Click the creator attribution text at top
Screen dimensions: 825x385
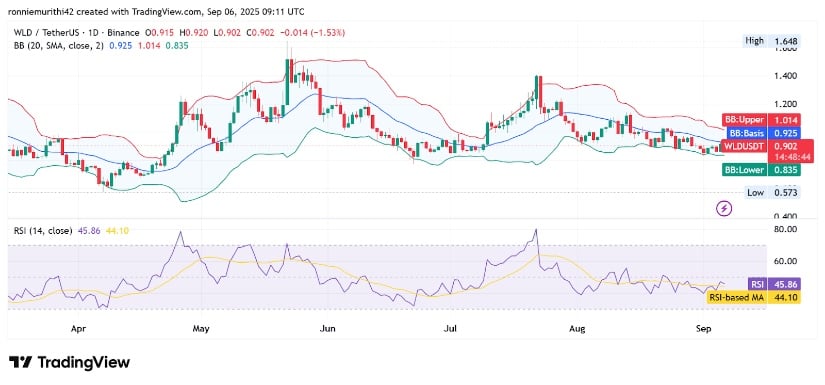coord(157,12)
